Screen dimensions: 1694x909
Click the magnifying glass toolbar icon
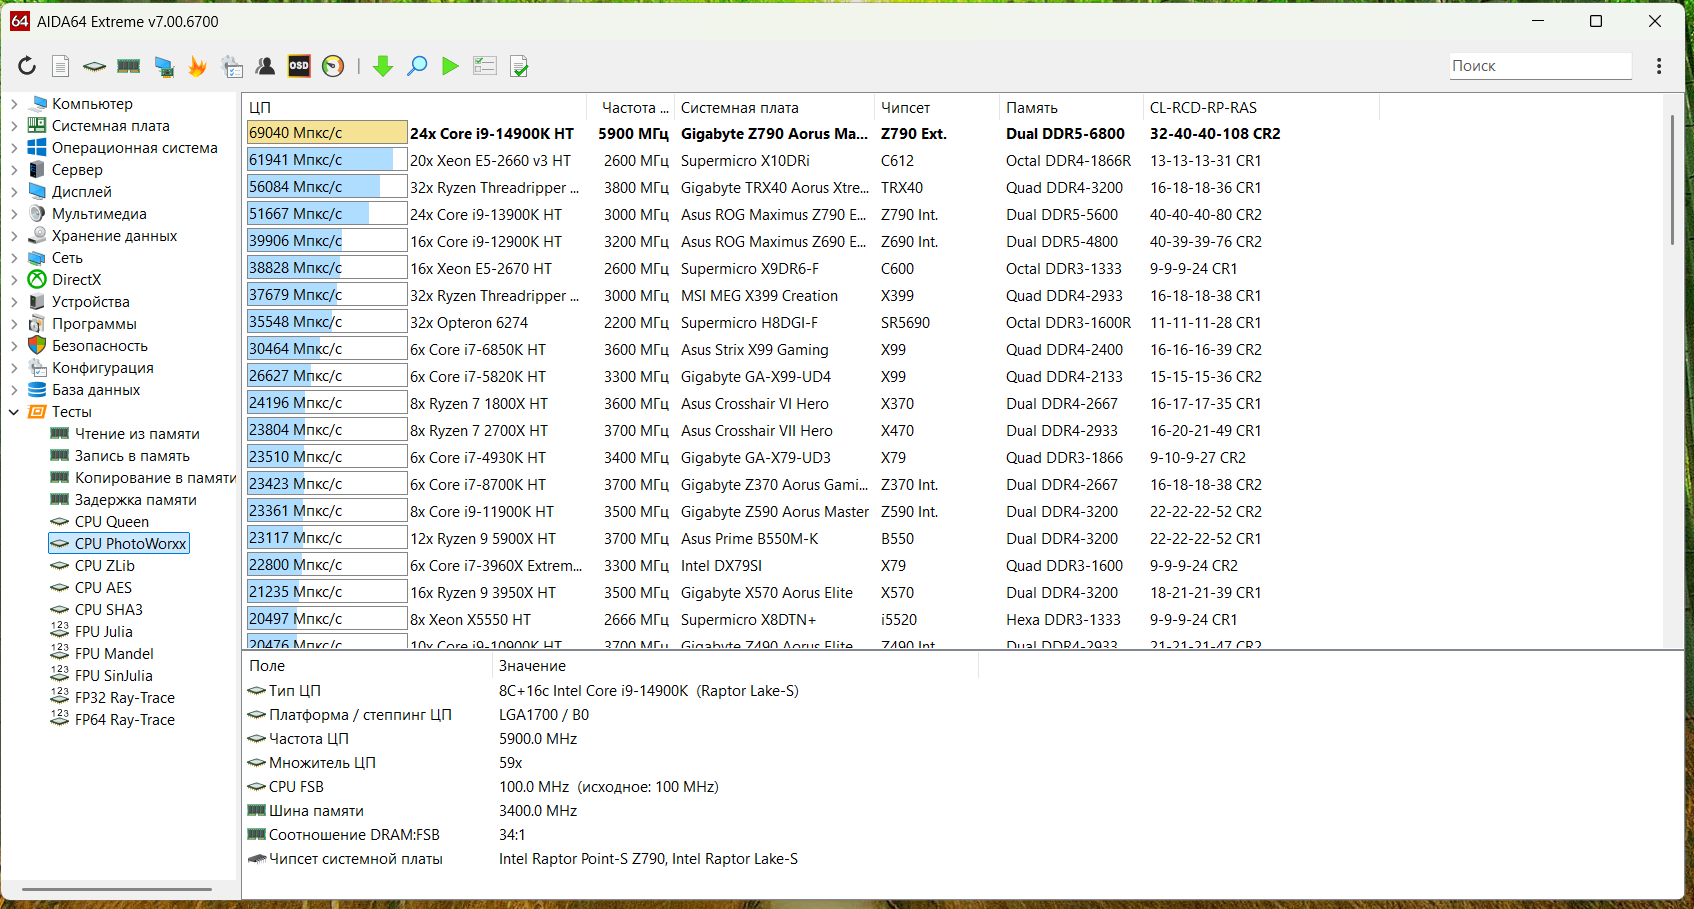pyautogui.click(x=417, y=66)
